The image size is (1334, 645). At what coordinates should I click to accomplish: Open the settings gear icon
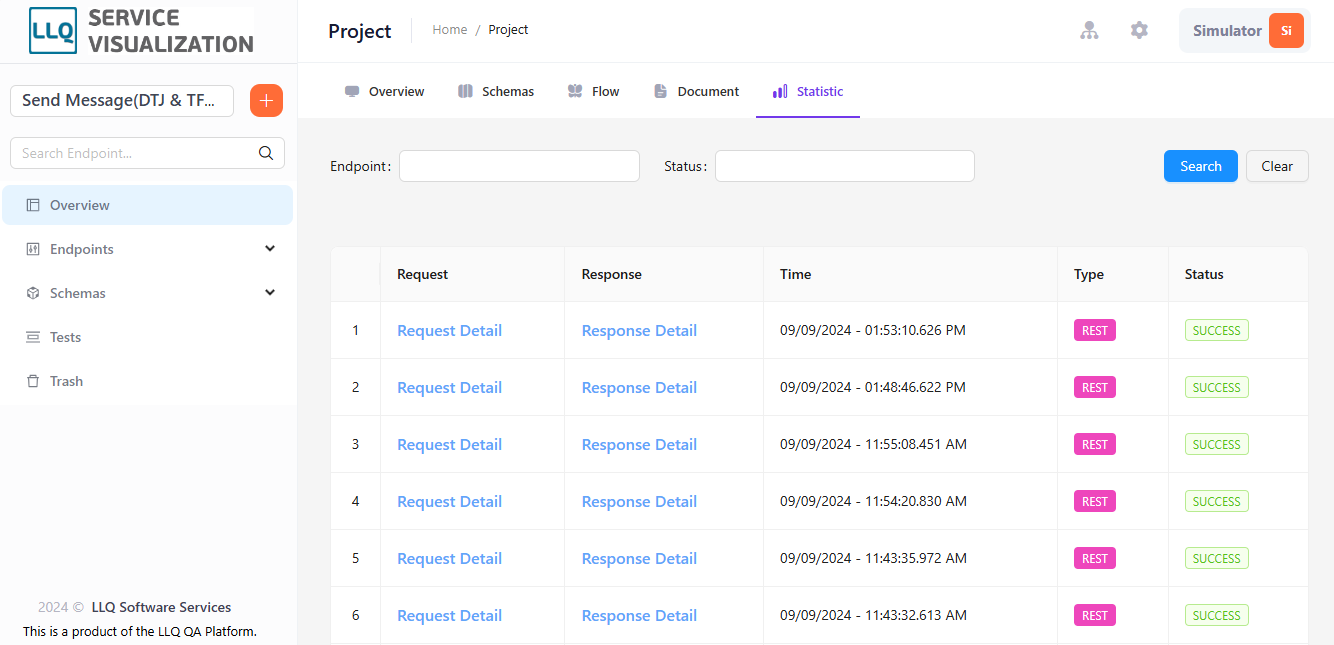(1139, 31)
